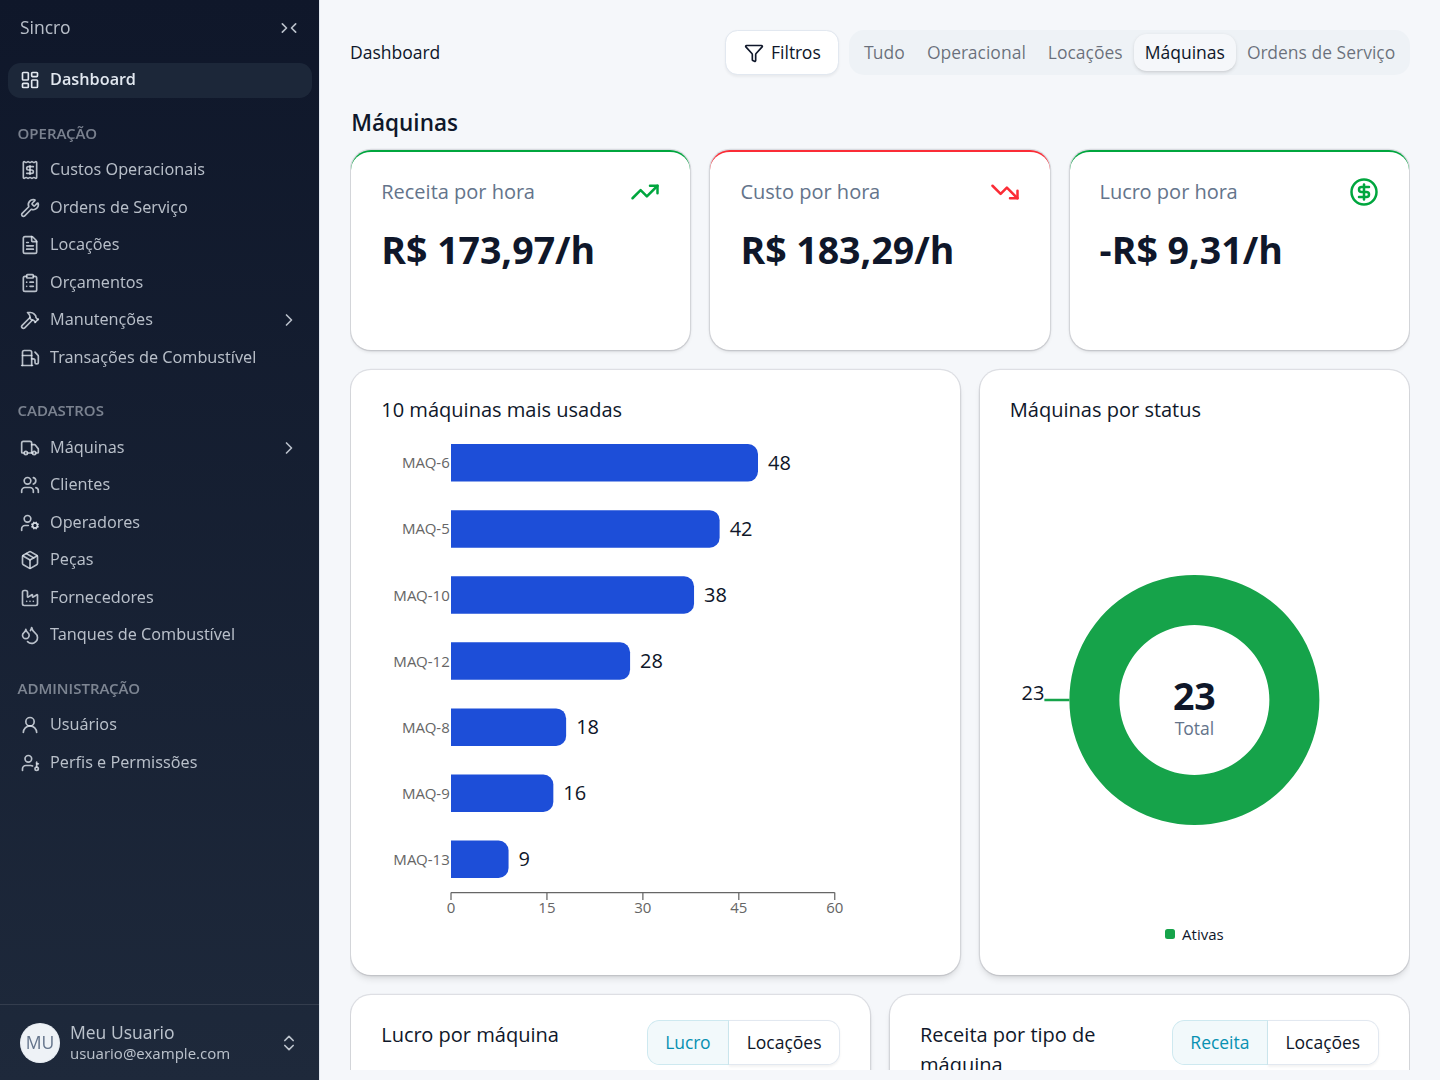Switch the Receita por tipo chart to Locações
1440x1080 pixels.
pyautogui.click(x=1322, y=1043)
